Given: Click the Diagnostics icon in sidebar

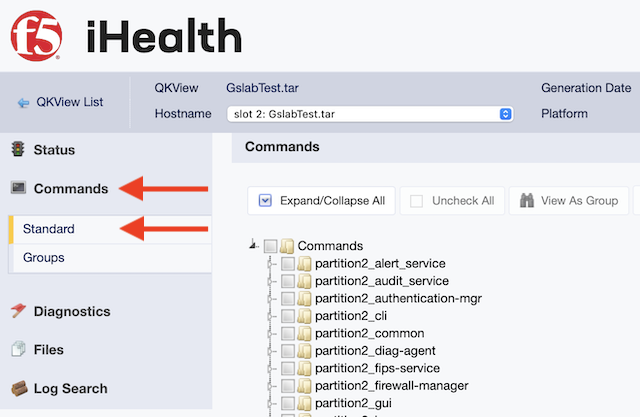Looking at the screenshot, I should 17,311.
